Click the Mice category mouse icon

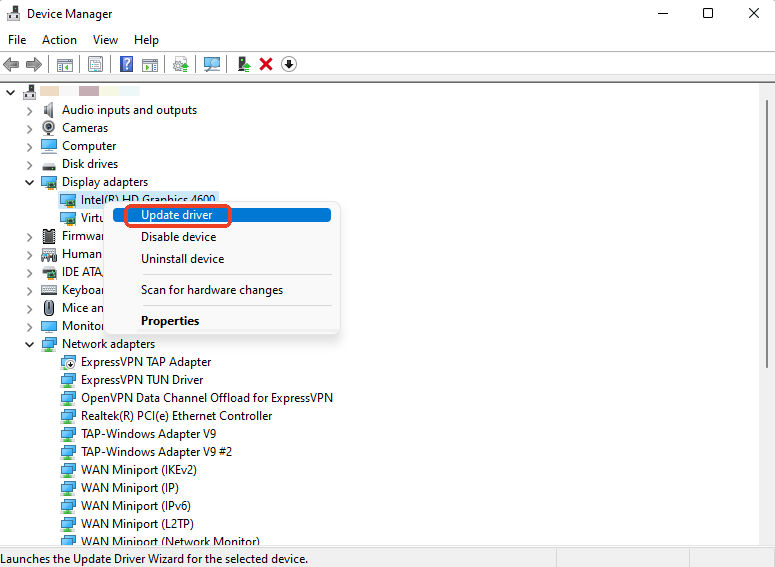(49, 308)
